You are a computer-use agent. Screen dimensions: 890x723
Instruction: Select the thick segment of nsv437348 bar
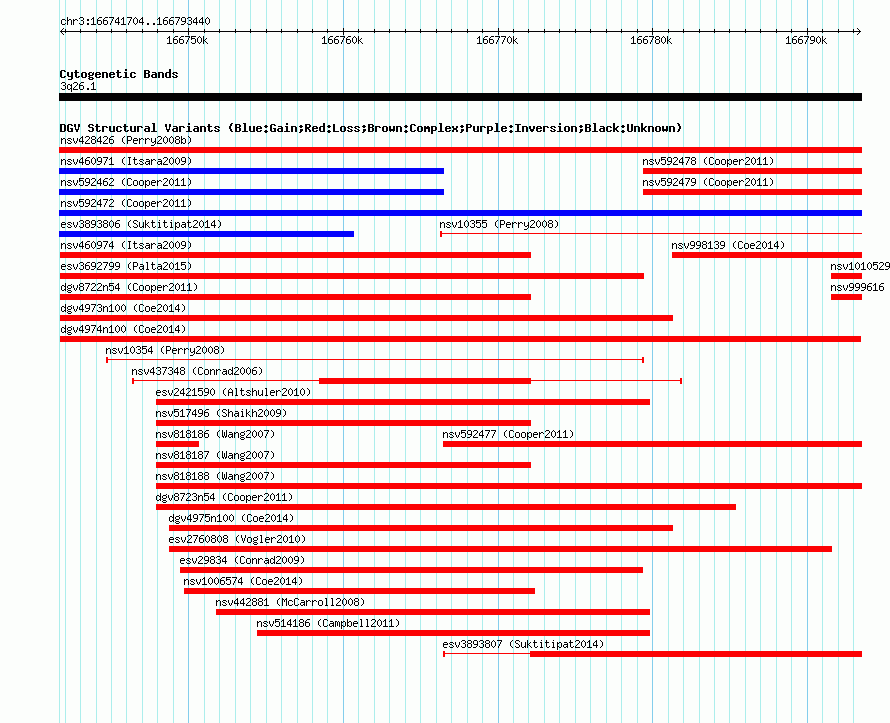[x=425, y=381]
